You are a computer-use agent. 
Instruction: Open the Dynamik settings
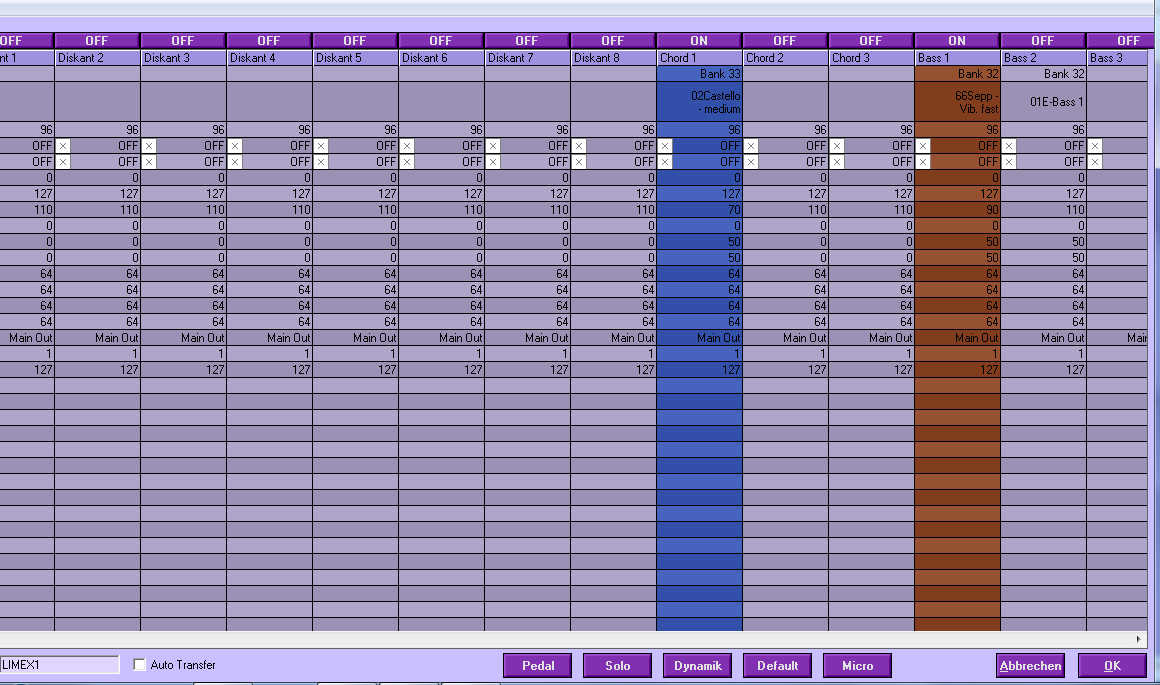coord(698,665)
